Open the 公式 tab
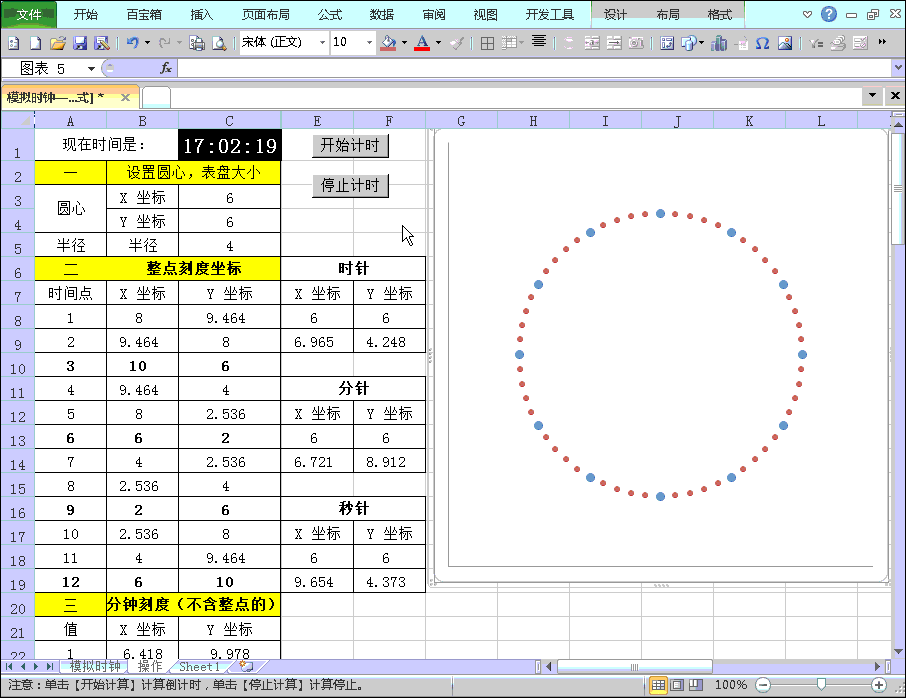This screenshot has width=906, height=698. (329, 14)
